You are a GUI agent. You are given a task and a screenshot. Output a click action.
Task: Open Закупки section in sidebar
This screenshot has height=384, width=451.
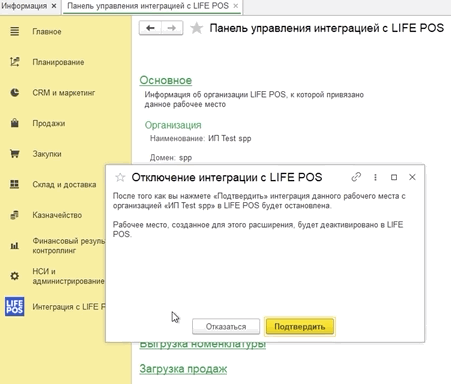[x=47, y=154]
